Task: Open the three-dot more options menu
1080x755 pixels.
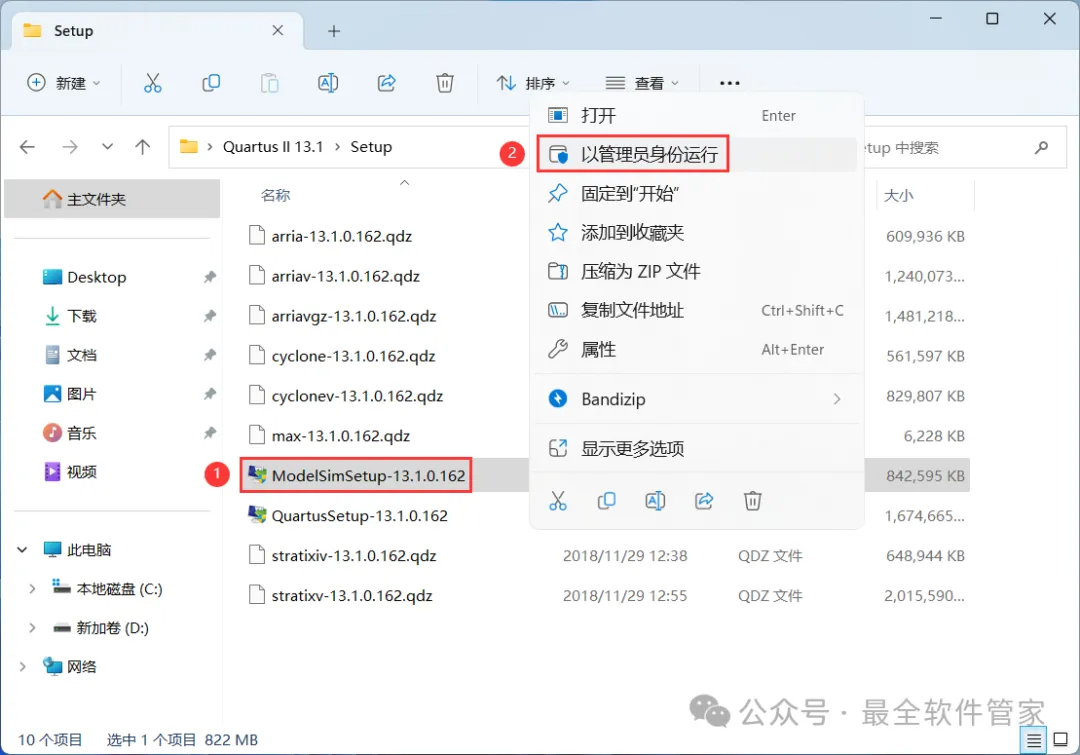Action: (729, 83)
